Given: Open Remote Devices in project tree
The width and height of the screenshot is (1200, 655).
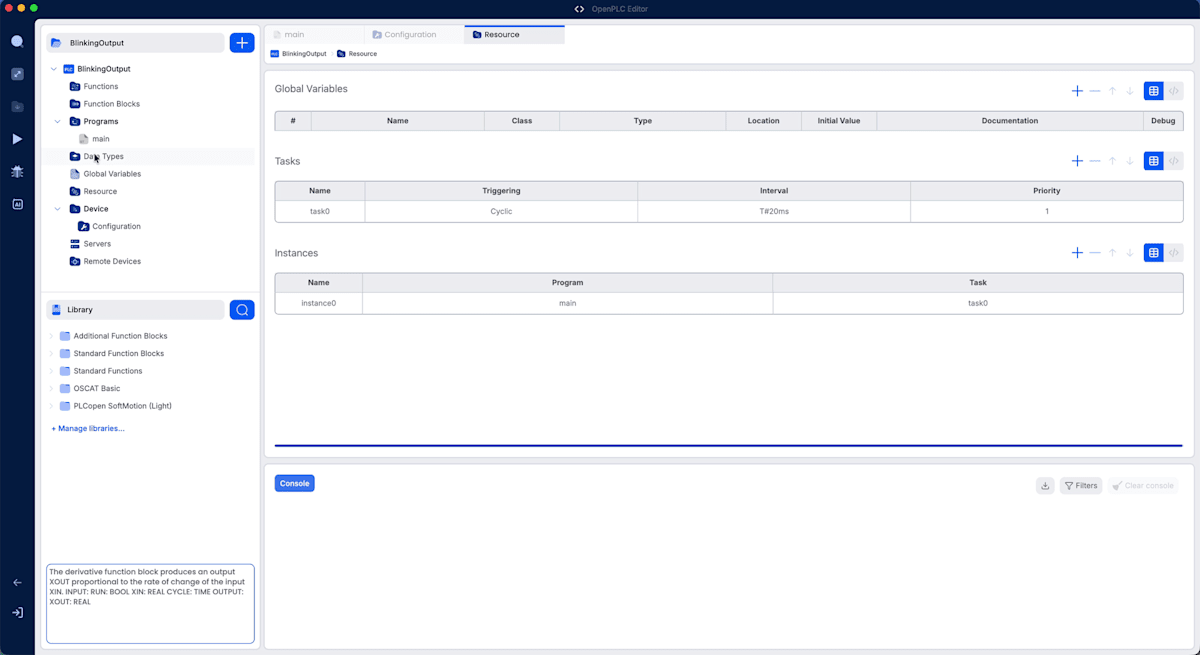Looking at the screenshot, I should click(x=112, y=261).
